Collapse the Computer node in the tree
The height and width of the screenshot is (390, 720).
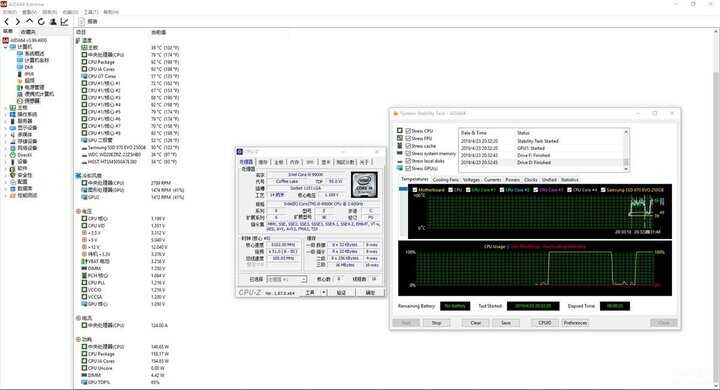[x=6, y=47]
